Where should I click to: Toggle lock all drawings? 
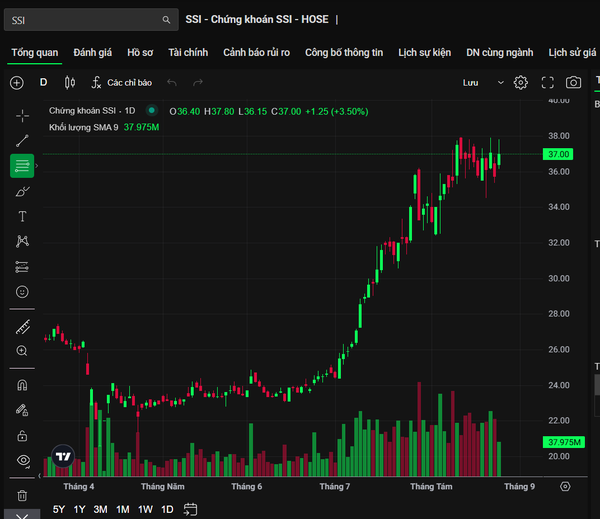pyautogui.click(x=22, y=436)
